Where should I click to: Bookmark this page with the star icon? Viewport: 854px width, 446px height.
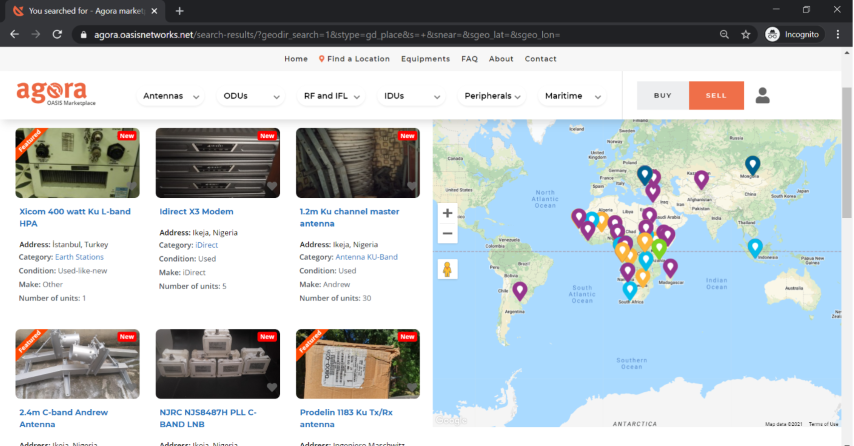pyautogui.click(x=746, y=34)
